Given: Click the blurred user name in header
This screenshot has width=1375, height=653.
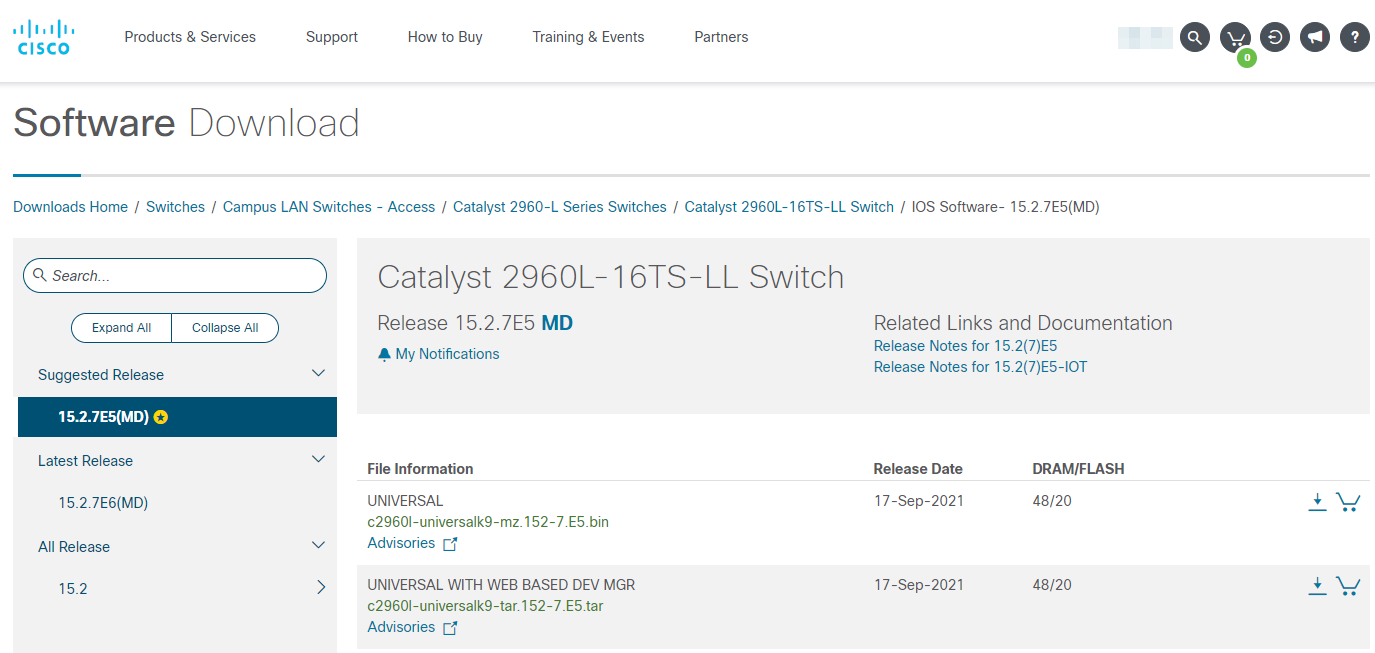Looking at the screenshot, I should 1145,38.
